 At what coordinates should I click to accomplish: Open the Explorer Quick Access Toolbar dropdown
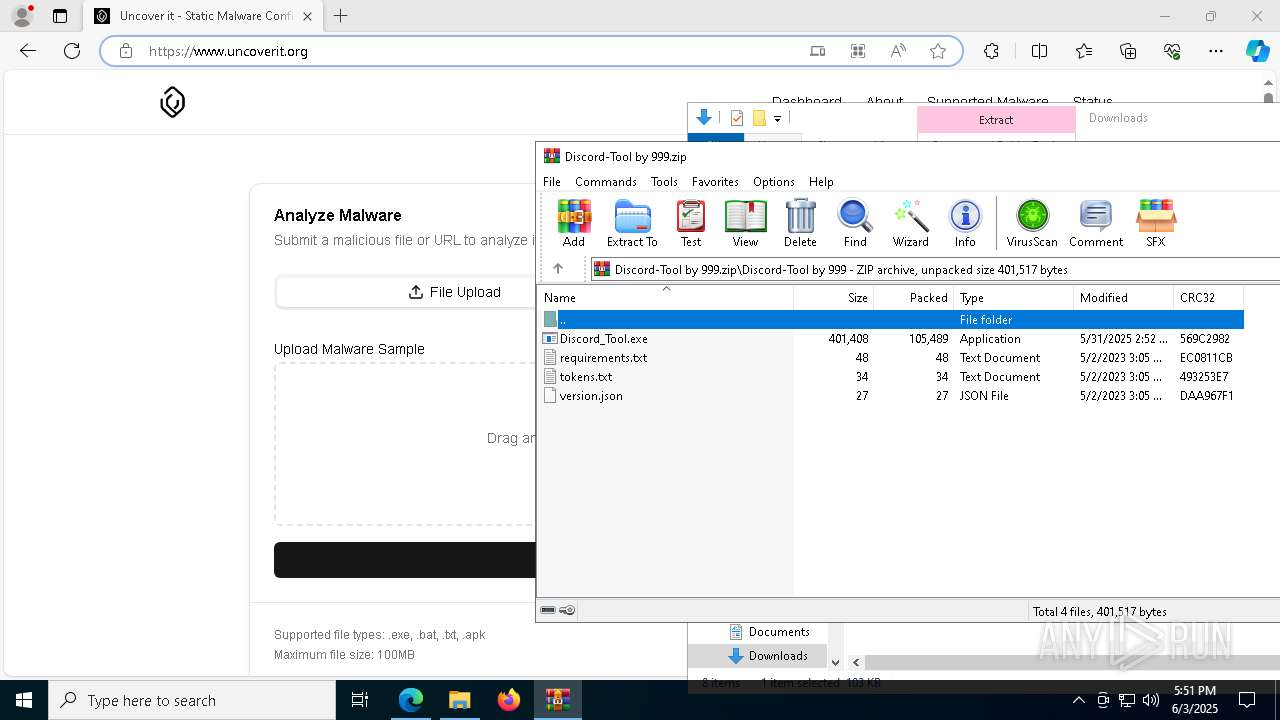777,119
